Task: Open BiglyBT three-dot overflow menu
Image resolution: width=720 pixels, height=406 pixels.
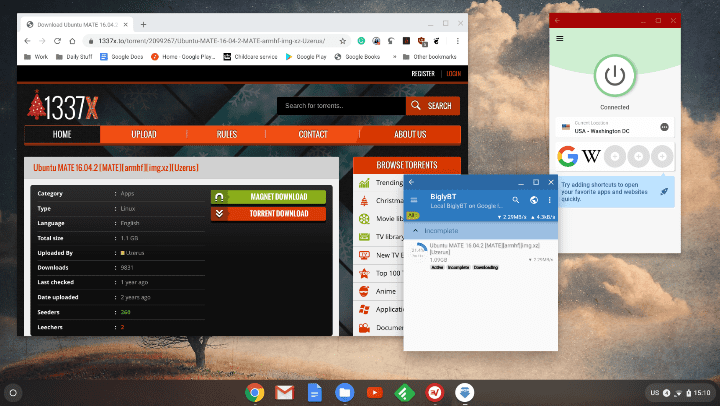Action: 549,200
